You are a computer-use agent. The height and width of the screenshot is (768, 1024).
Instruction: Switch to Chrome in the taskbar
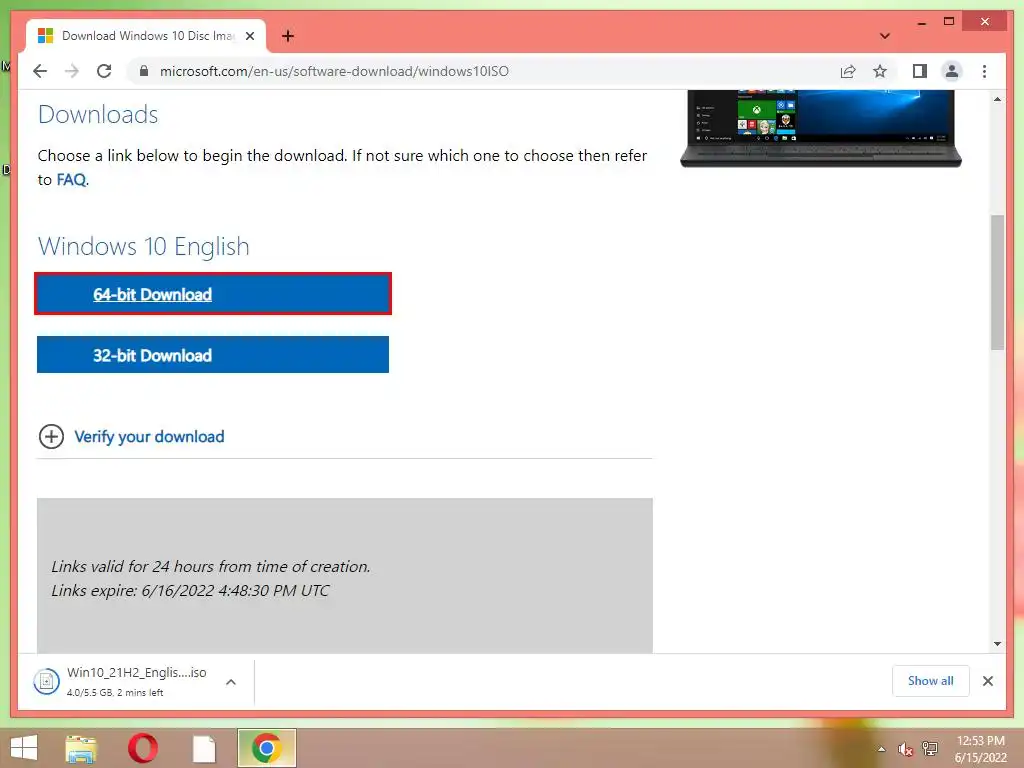click(x=266, y=748)
